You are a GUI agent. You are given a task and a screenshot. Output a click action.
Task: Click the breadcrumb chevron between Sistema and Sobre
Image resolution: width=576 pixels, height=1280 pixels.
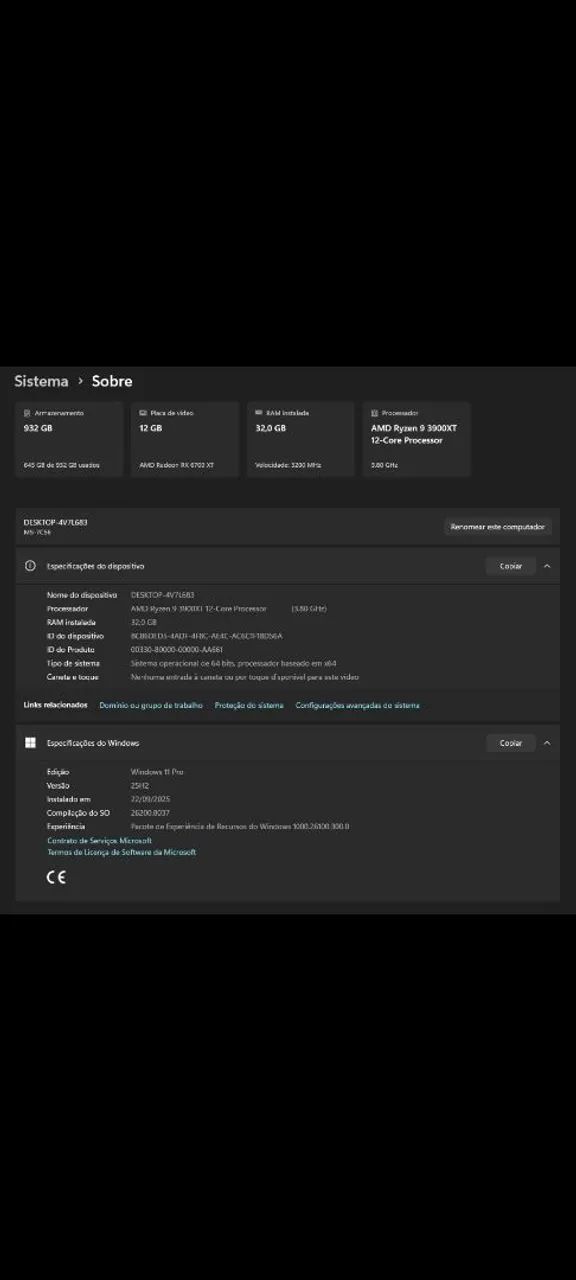pos(80,381)
